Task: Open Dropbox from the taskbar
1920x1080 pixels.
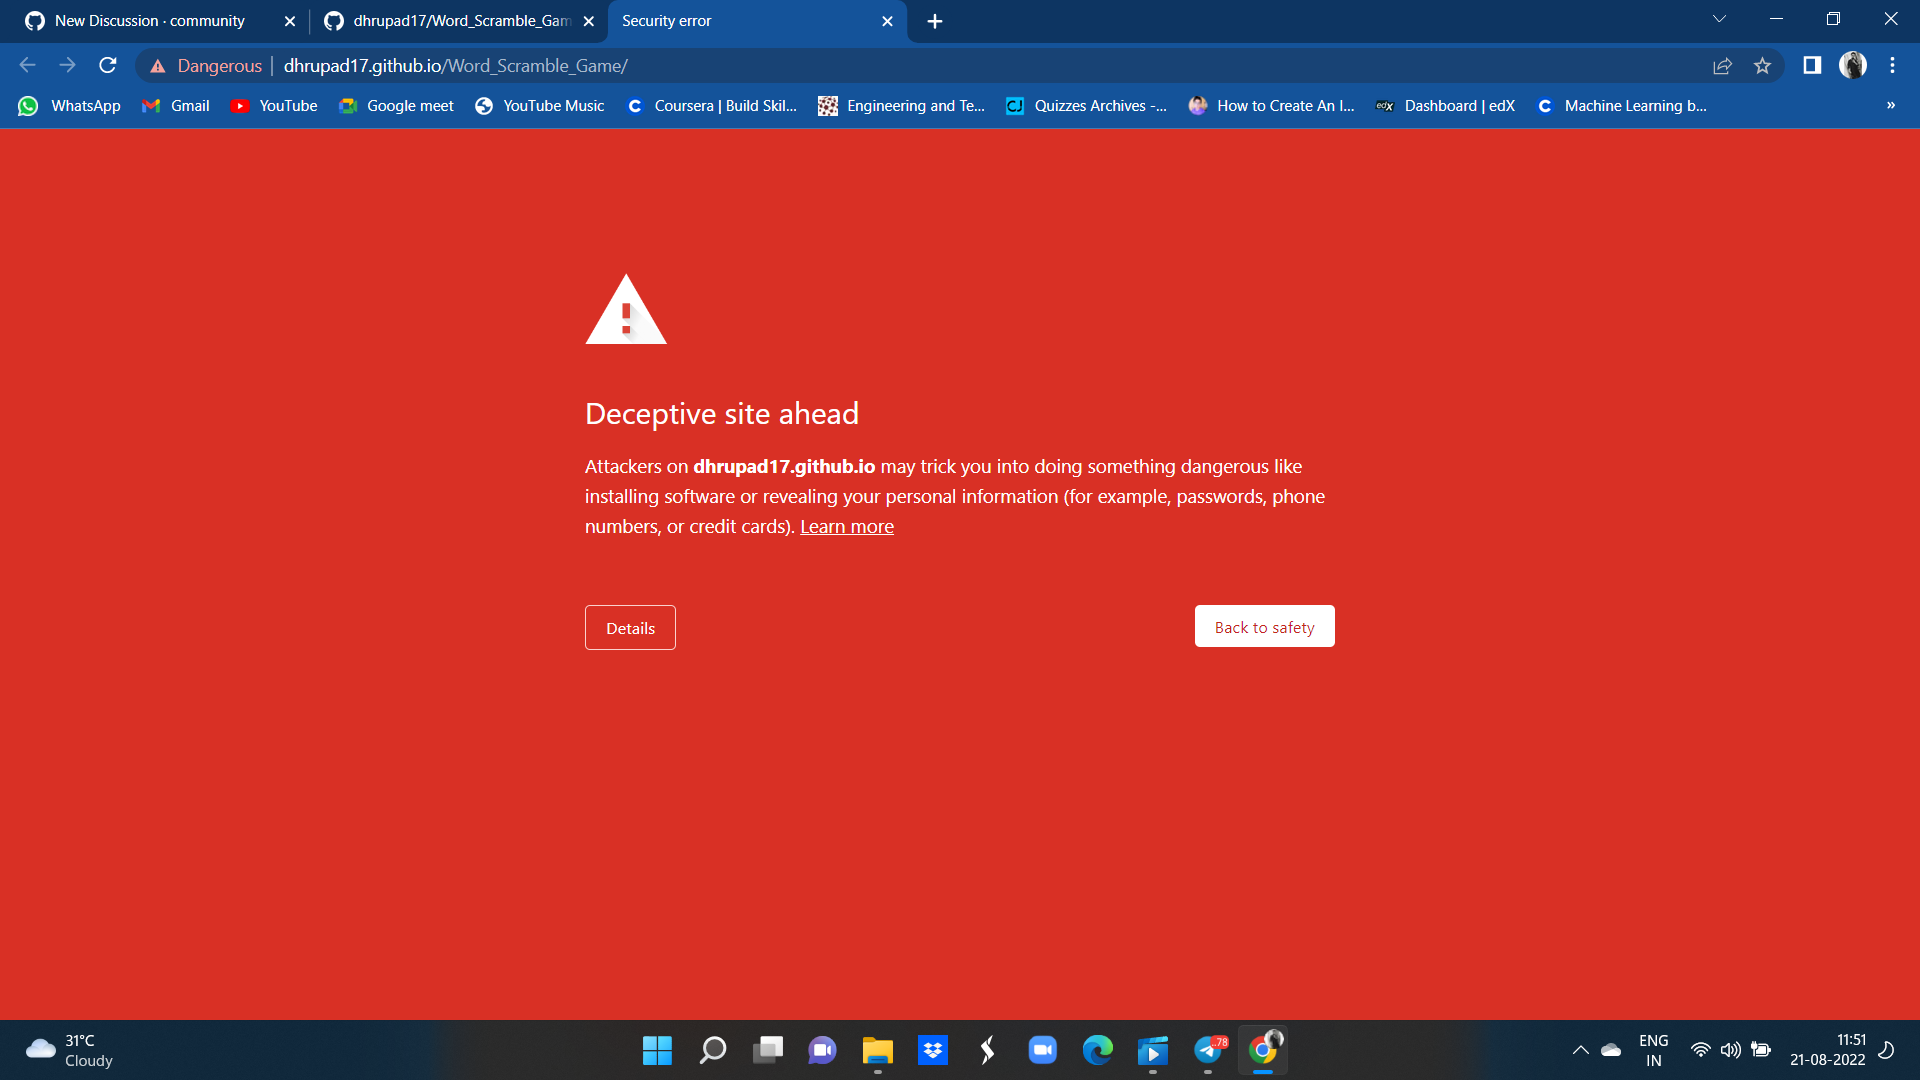Action: pyautogui.click(x=932, y=1050)
